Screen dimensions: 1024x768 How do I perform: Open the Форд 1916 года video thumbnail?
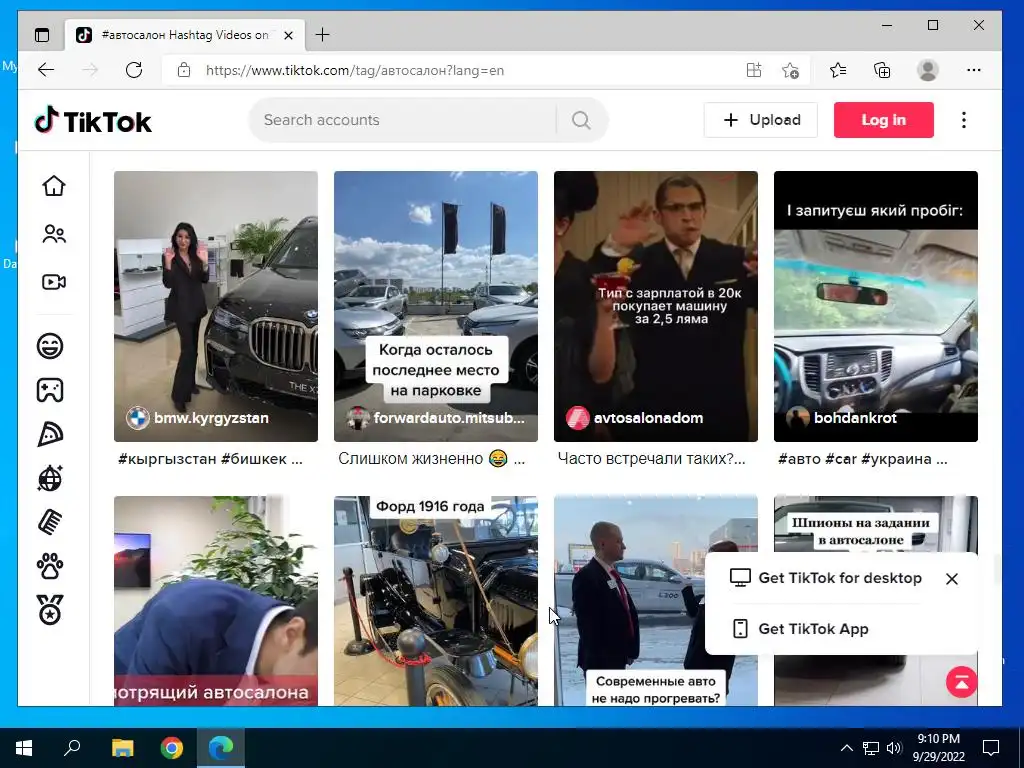436,601
